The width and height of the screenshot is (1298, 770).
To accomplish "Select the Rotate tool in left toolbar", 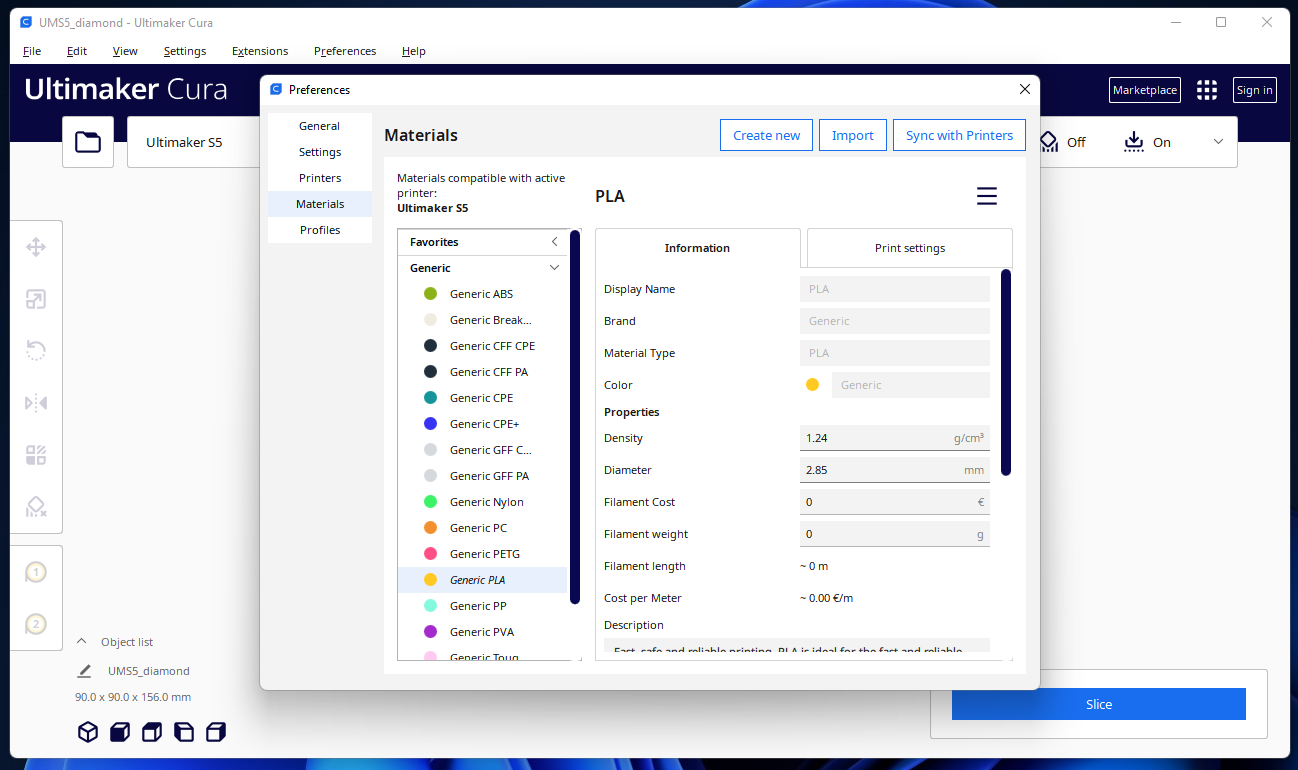I will (36, 351).
